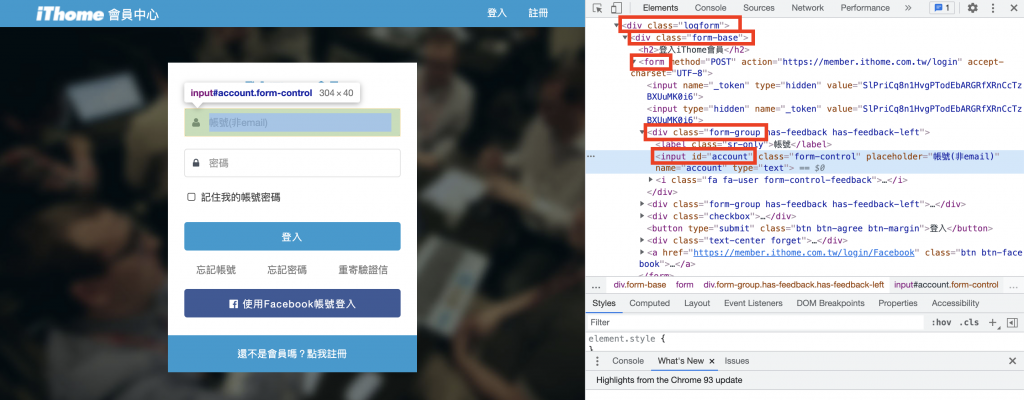Switch to the Sources tab
Screen dimensions: 1024x400
coord(758,8)
